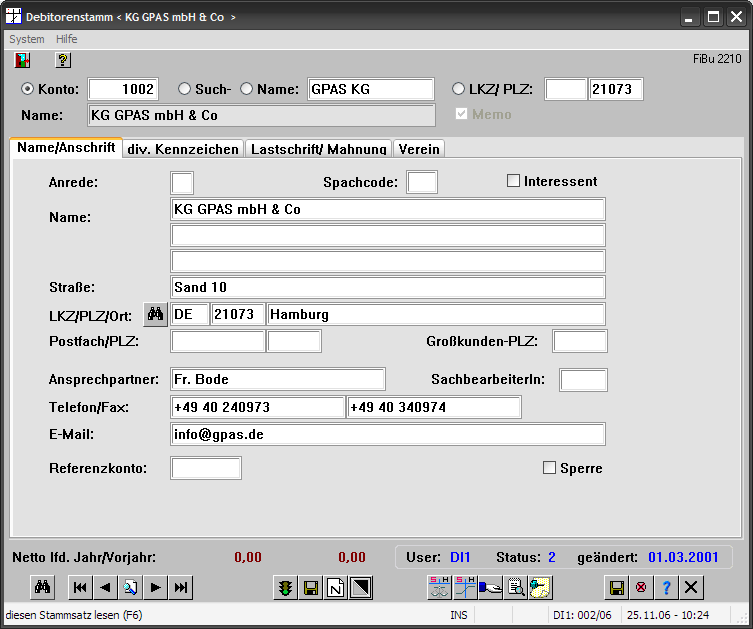
Task: Click the exit door icon below System menu
Action: pyautogui.click(x=22, y=60)
